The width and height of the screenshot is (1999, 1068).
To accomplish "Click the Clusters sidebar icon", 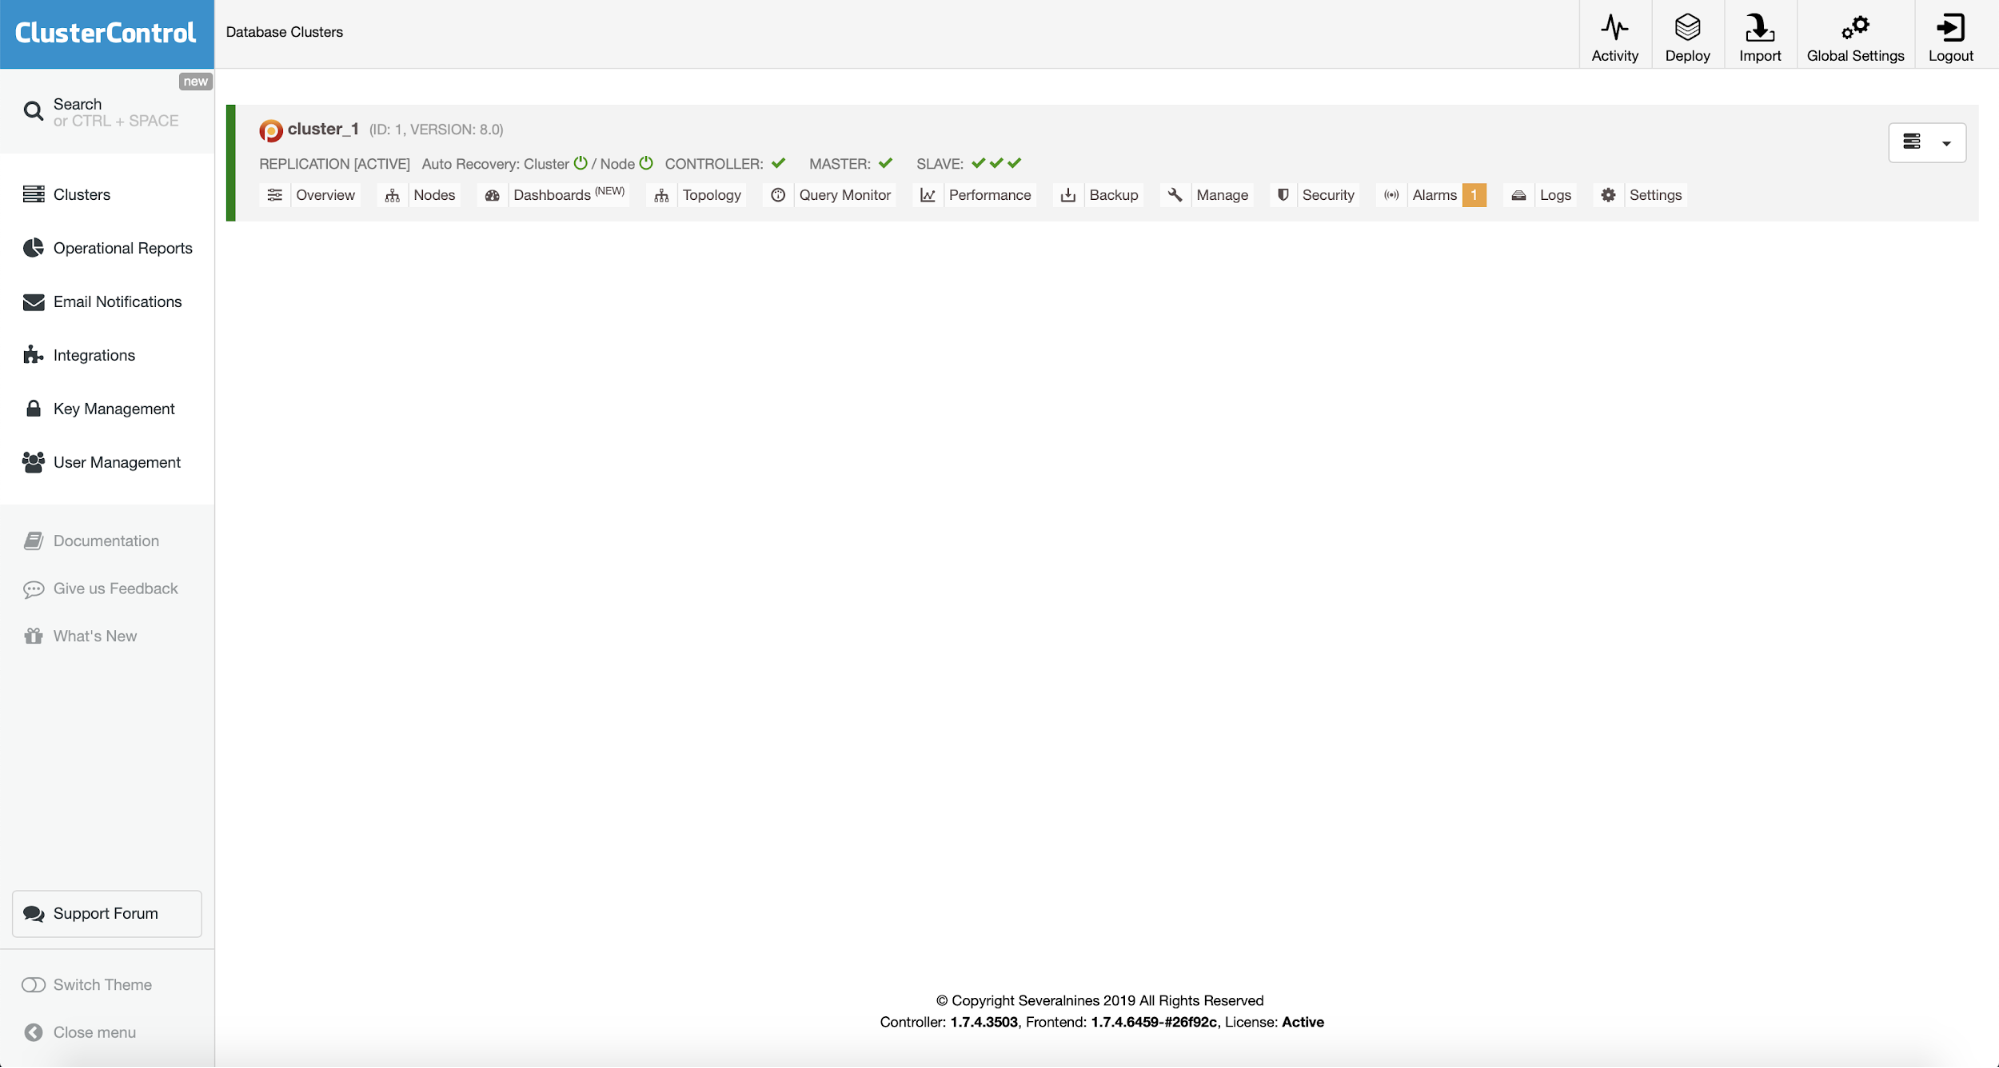I will (x=33, y=194).
